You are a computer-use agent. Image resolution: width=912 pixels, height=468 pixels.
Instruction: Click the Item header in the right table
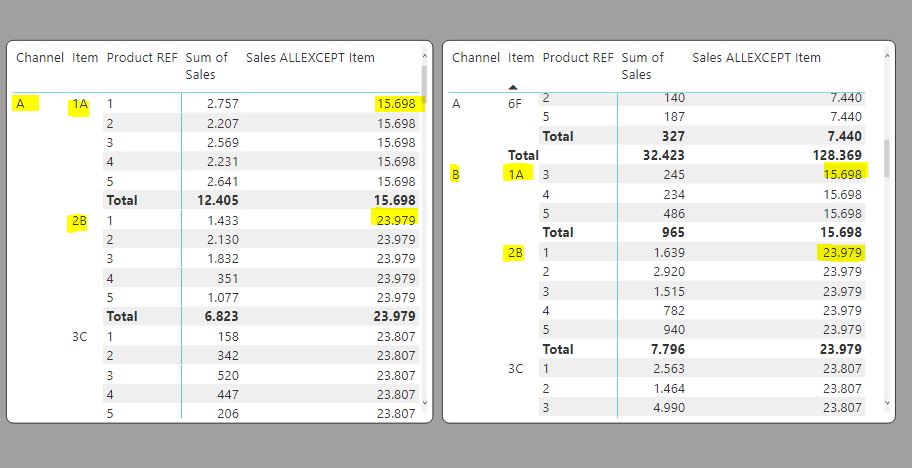click(x=521, y=58)
